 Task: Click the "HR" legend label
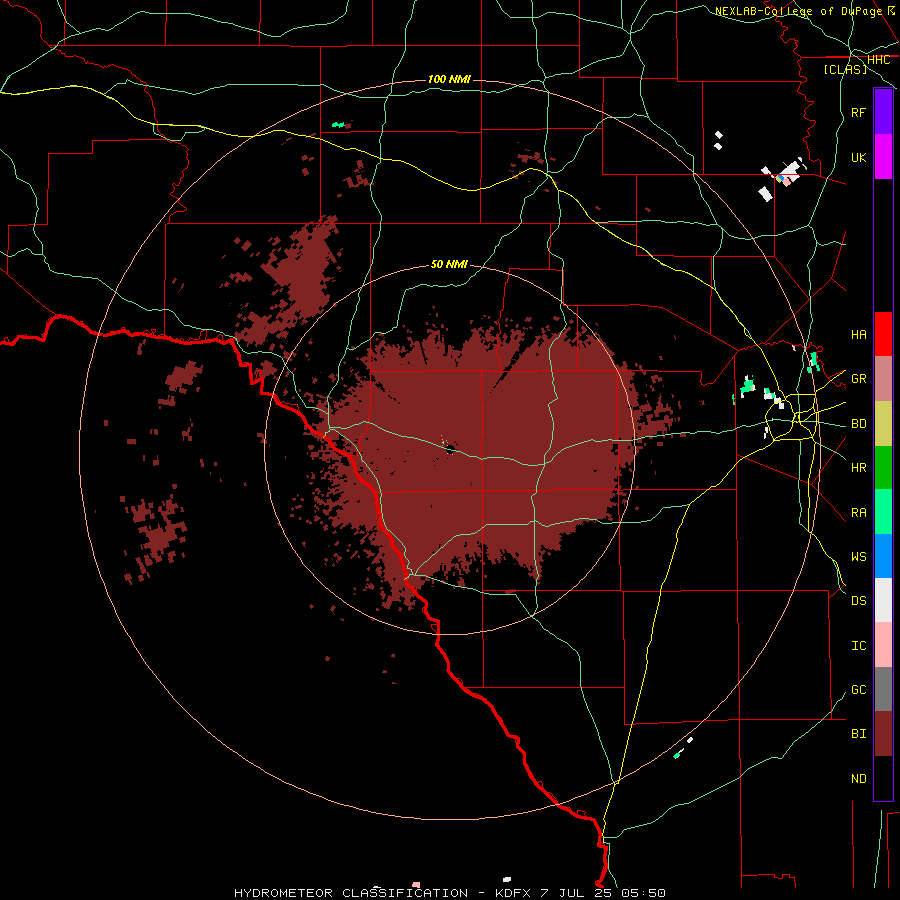pyautogui.click(x=858, y=468)
